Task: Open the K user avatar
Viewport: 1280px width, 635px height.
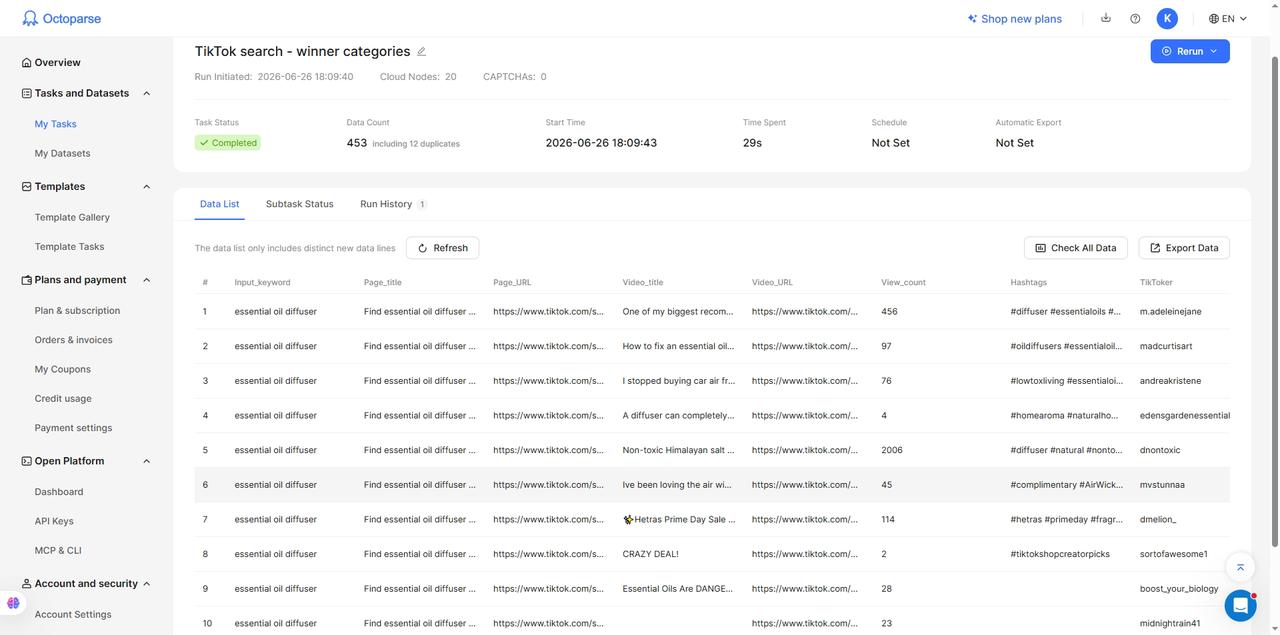Action: (x=1167, y=18)
